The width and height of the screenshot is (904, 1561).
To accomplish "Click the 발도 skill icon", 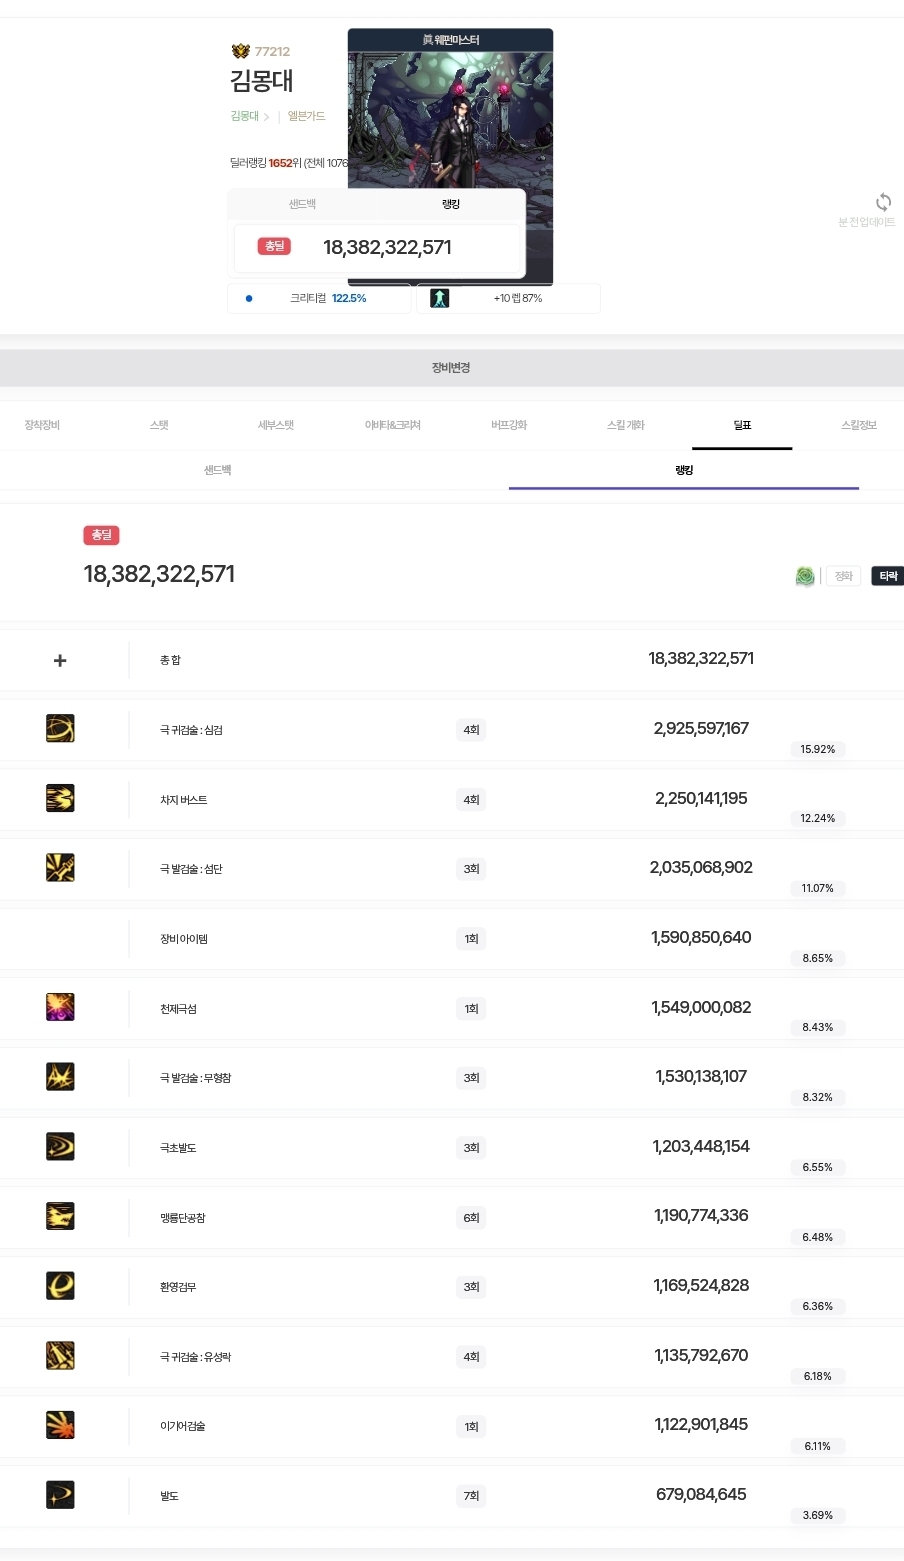I will click(60, 1495).
